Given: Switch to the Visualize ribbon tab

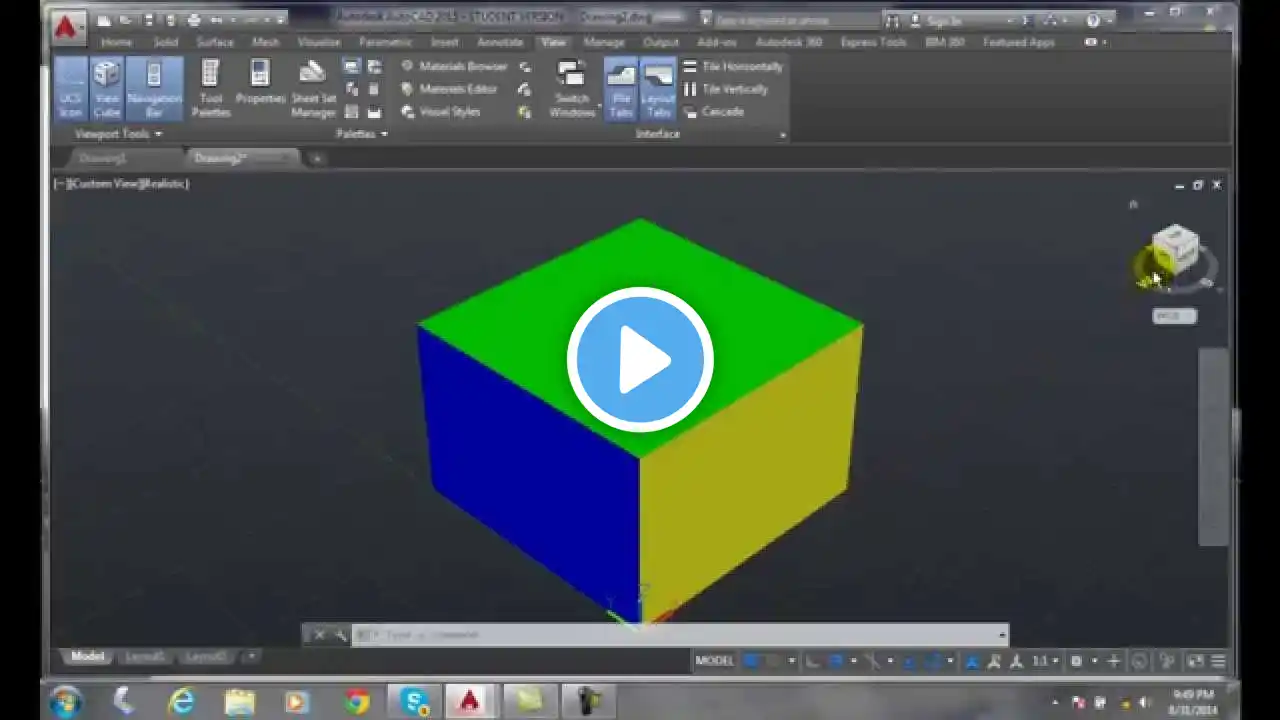Looking at the screenshot, I should click(x=319, y=42).
